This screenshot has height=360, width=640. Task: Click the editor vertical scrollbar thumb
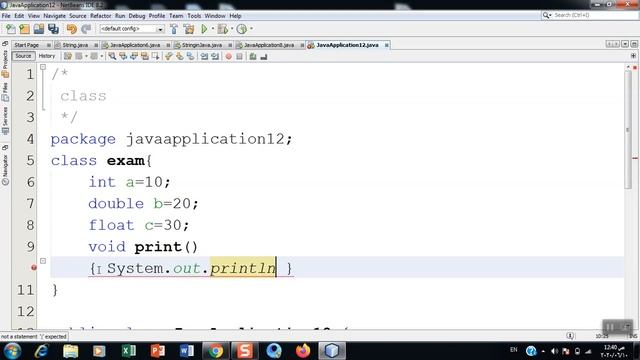[x=628, y=129]
